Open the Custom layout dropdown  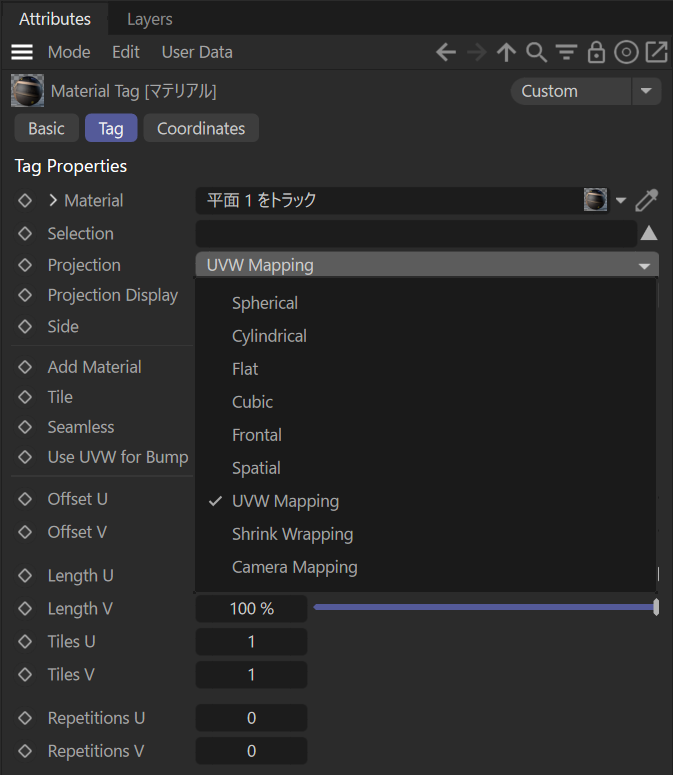click(586, 91)
